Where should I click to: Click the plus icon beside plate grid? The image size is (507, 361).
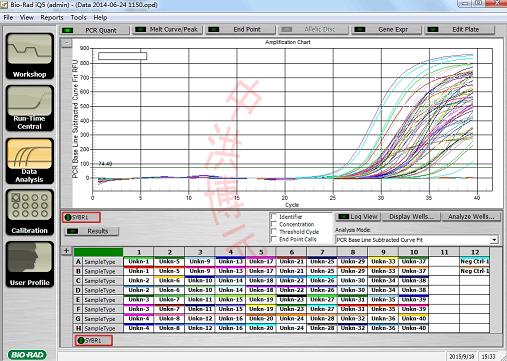tap(66, 251)
